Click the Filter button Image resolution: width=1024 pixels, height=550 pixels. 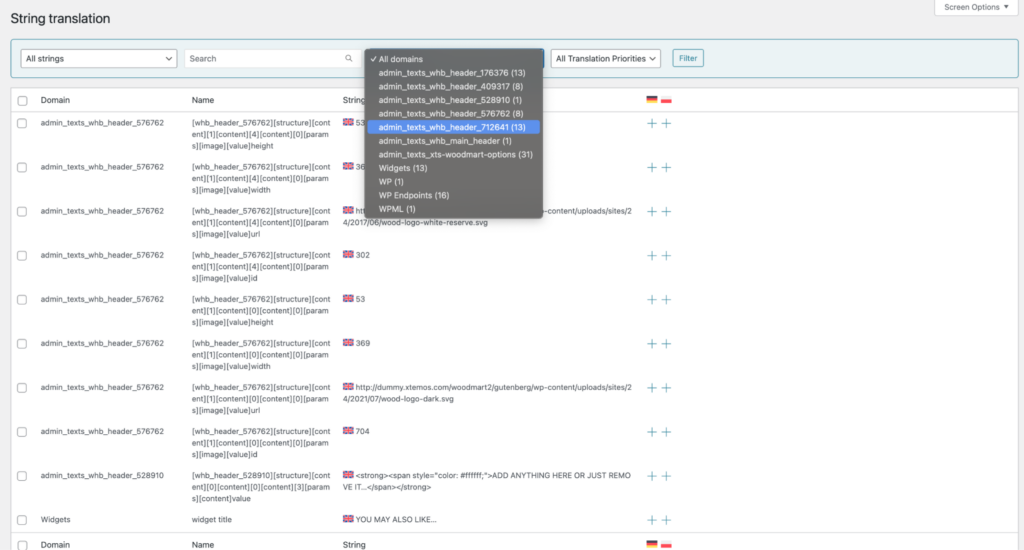pos(688,58)
